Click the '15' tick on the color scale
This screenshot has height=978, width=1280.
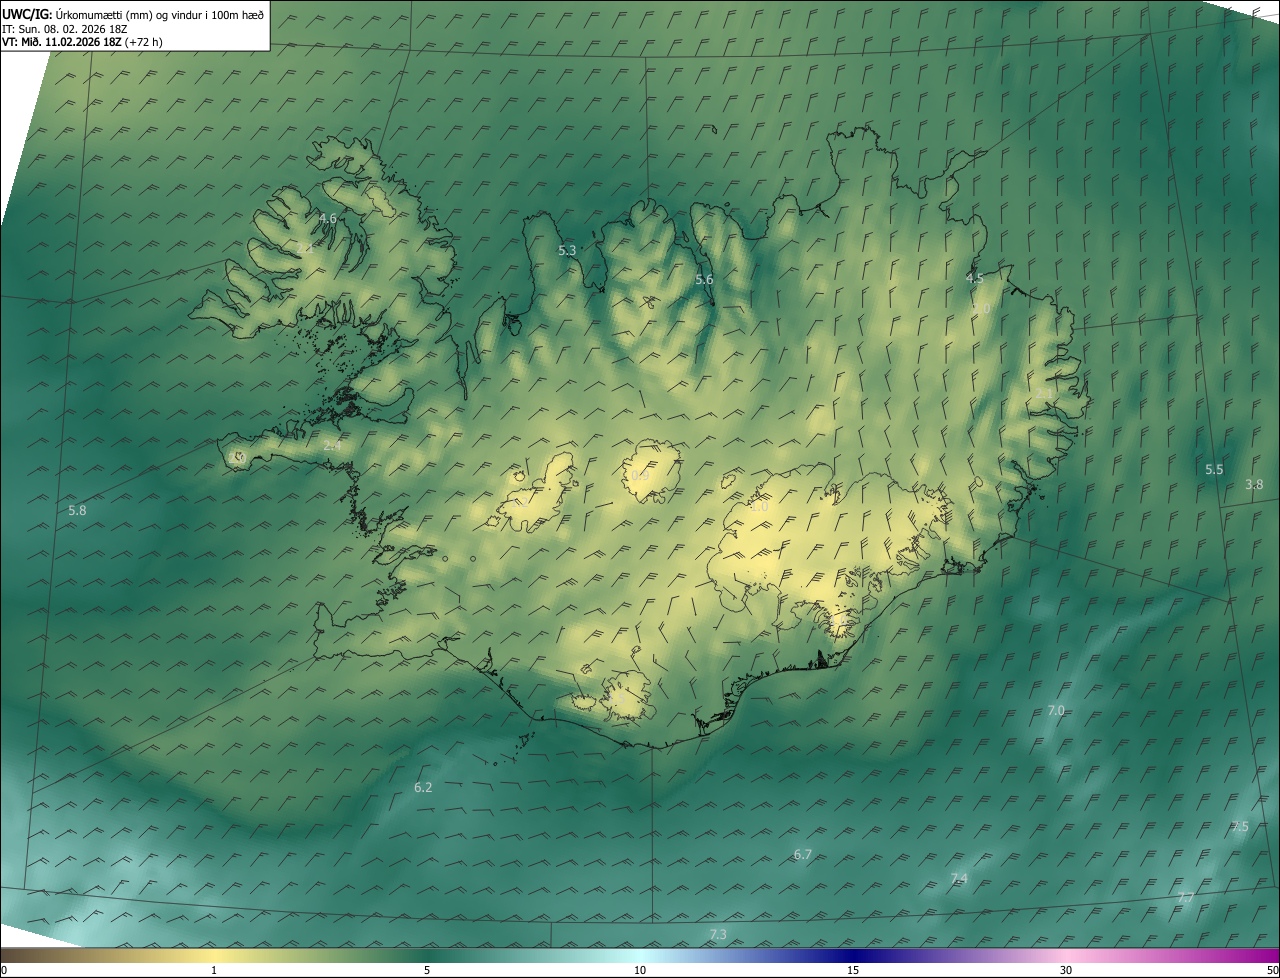click(x=853, y=970)
